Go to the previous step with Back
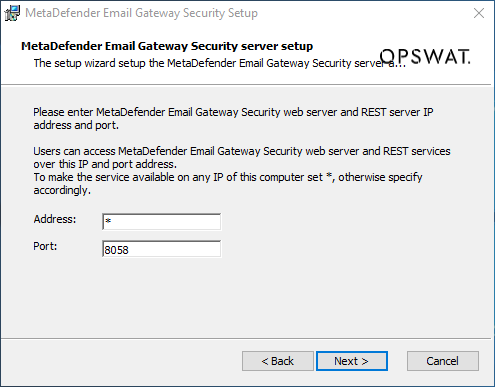The width and height of the screenshot is (495, 387). 278,361
